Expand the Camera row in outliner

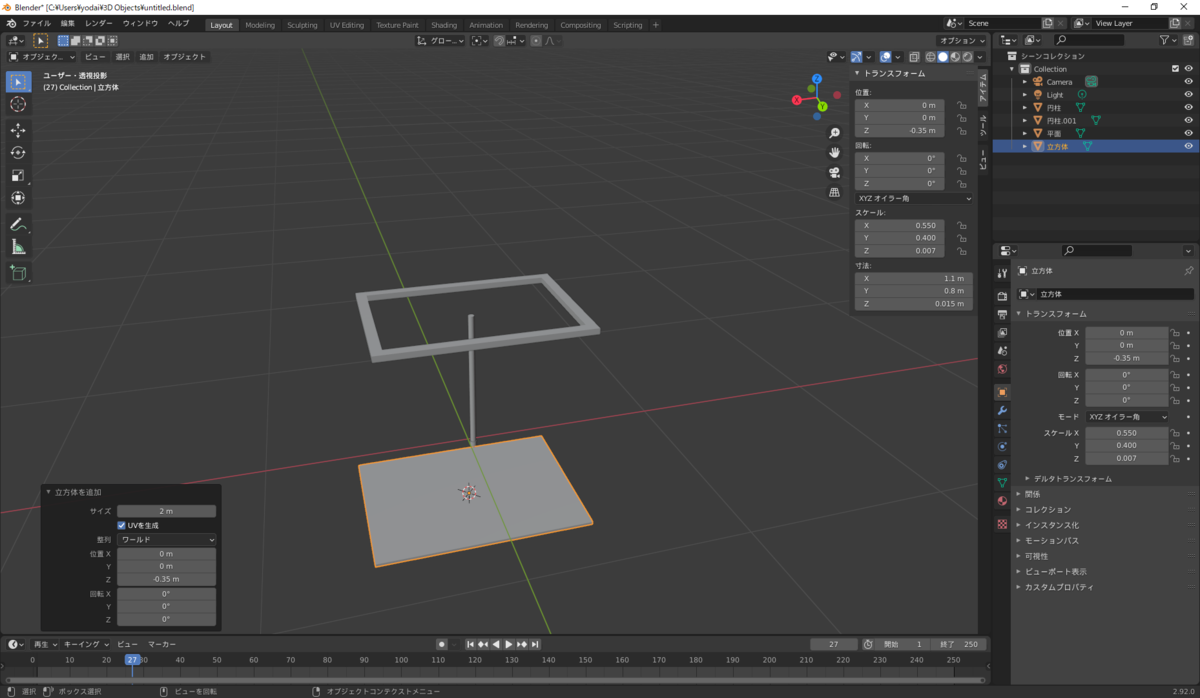[x=1024, y=82]
